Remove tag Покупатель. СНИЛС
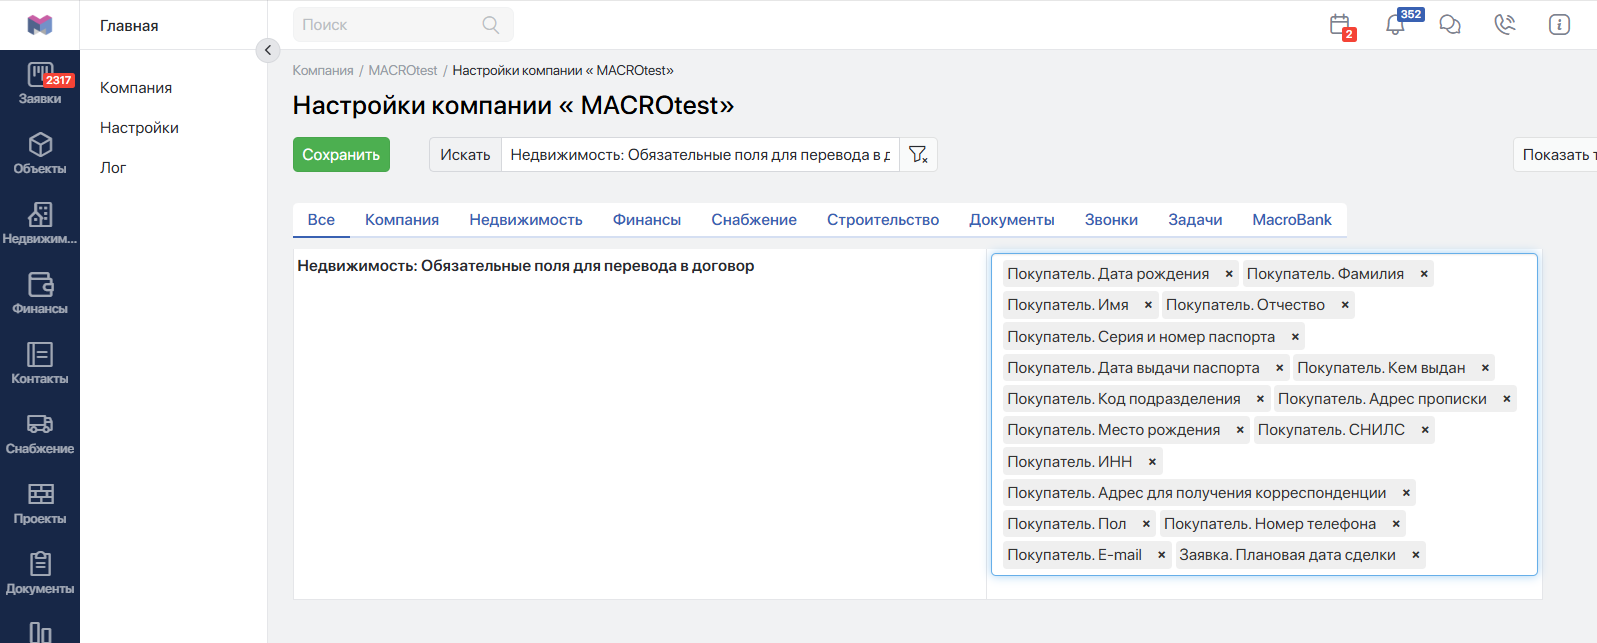 (1425, 430)
